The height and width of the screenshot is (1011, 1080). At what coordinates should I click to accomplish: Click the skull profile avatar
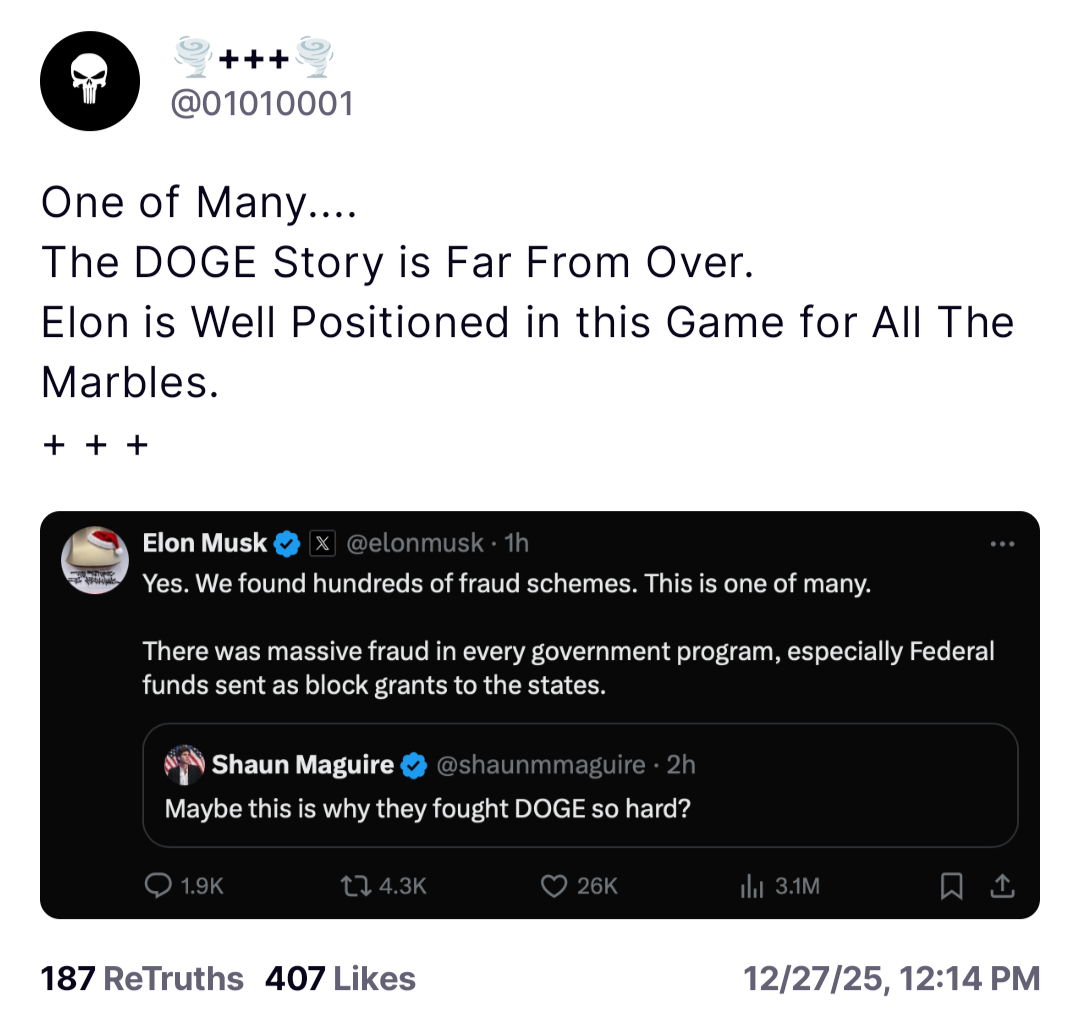[x=89, y=81]
